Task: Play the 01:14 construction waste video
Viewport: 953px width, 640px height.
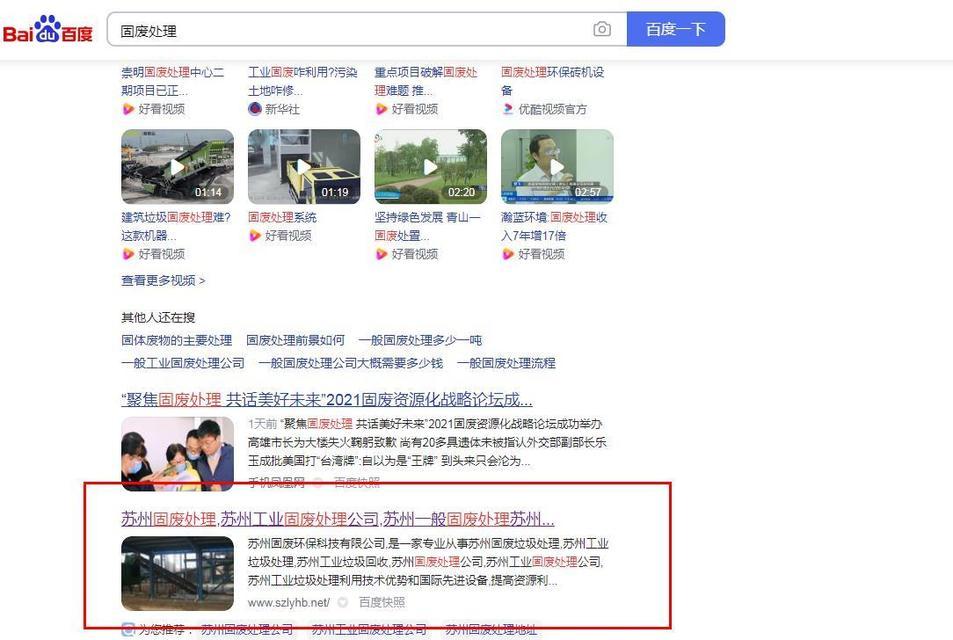Action: point(177,167)
